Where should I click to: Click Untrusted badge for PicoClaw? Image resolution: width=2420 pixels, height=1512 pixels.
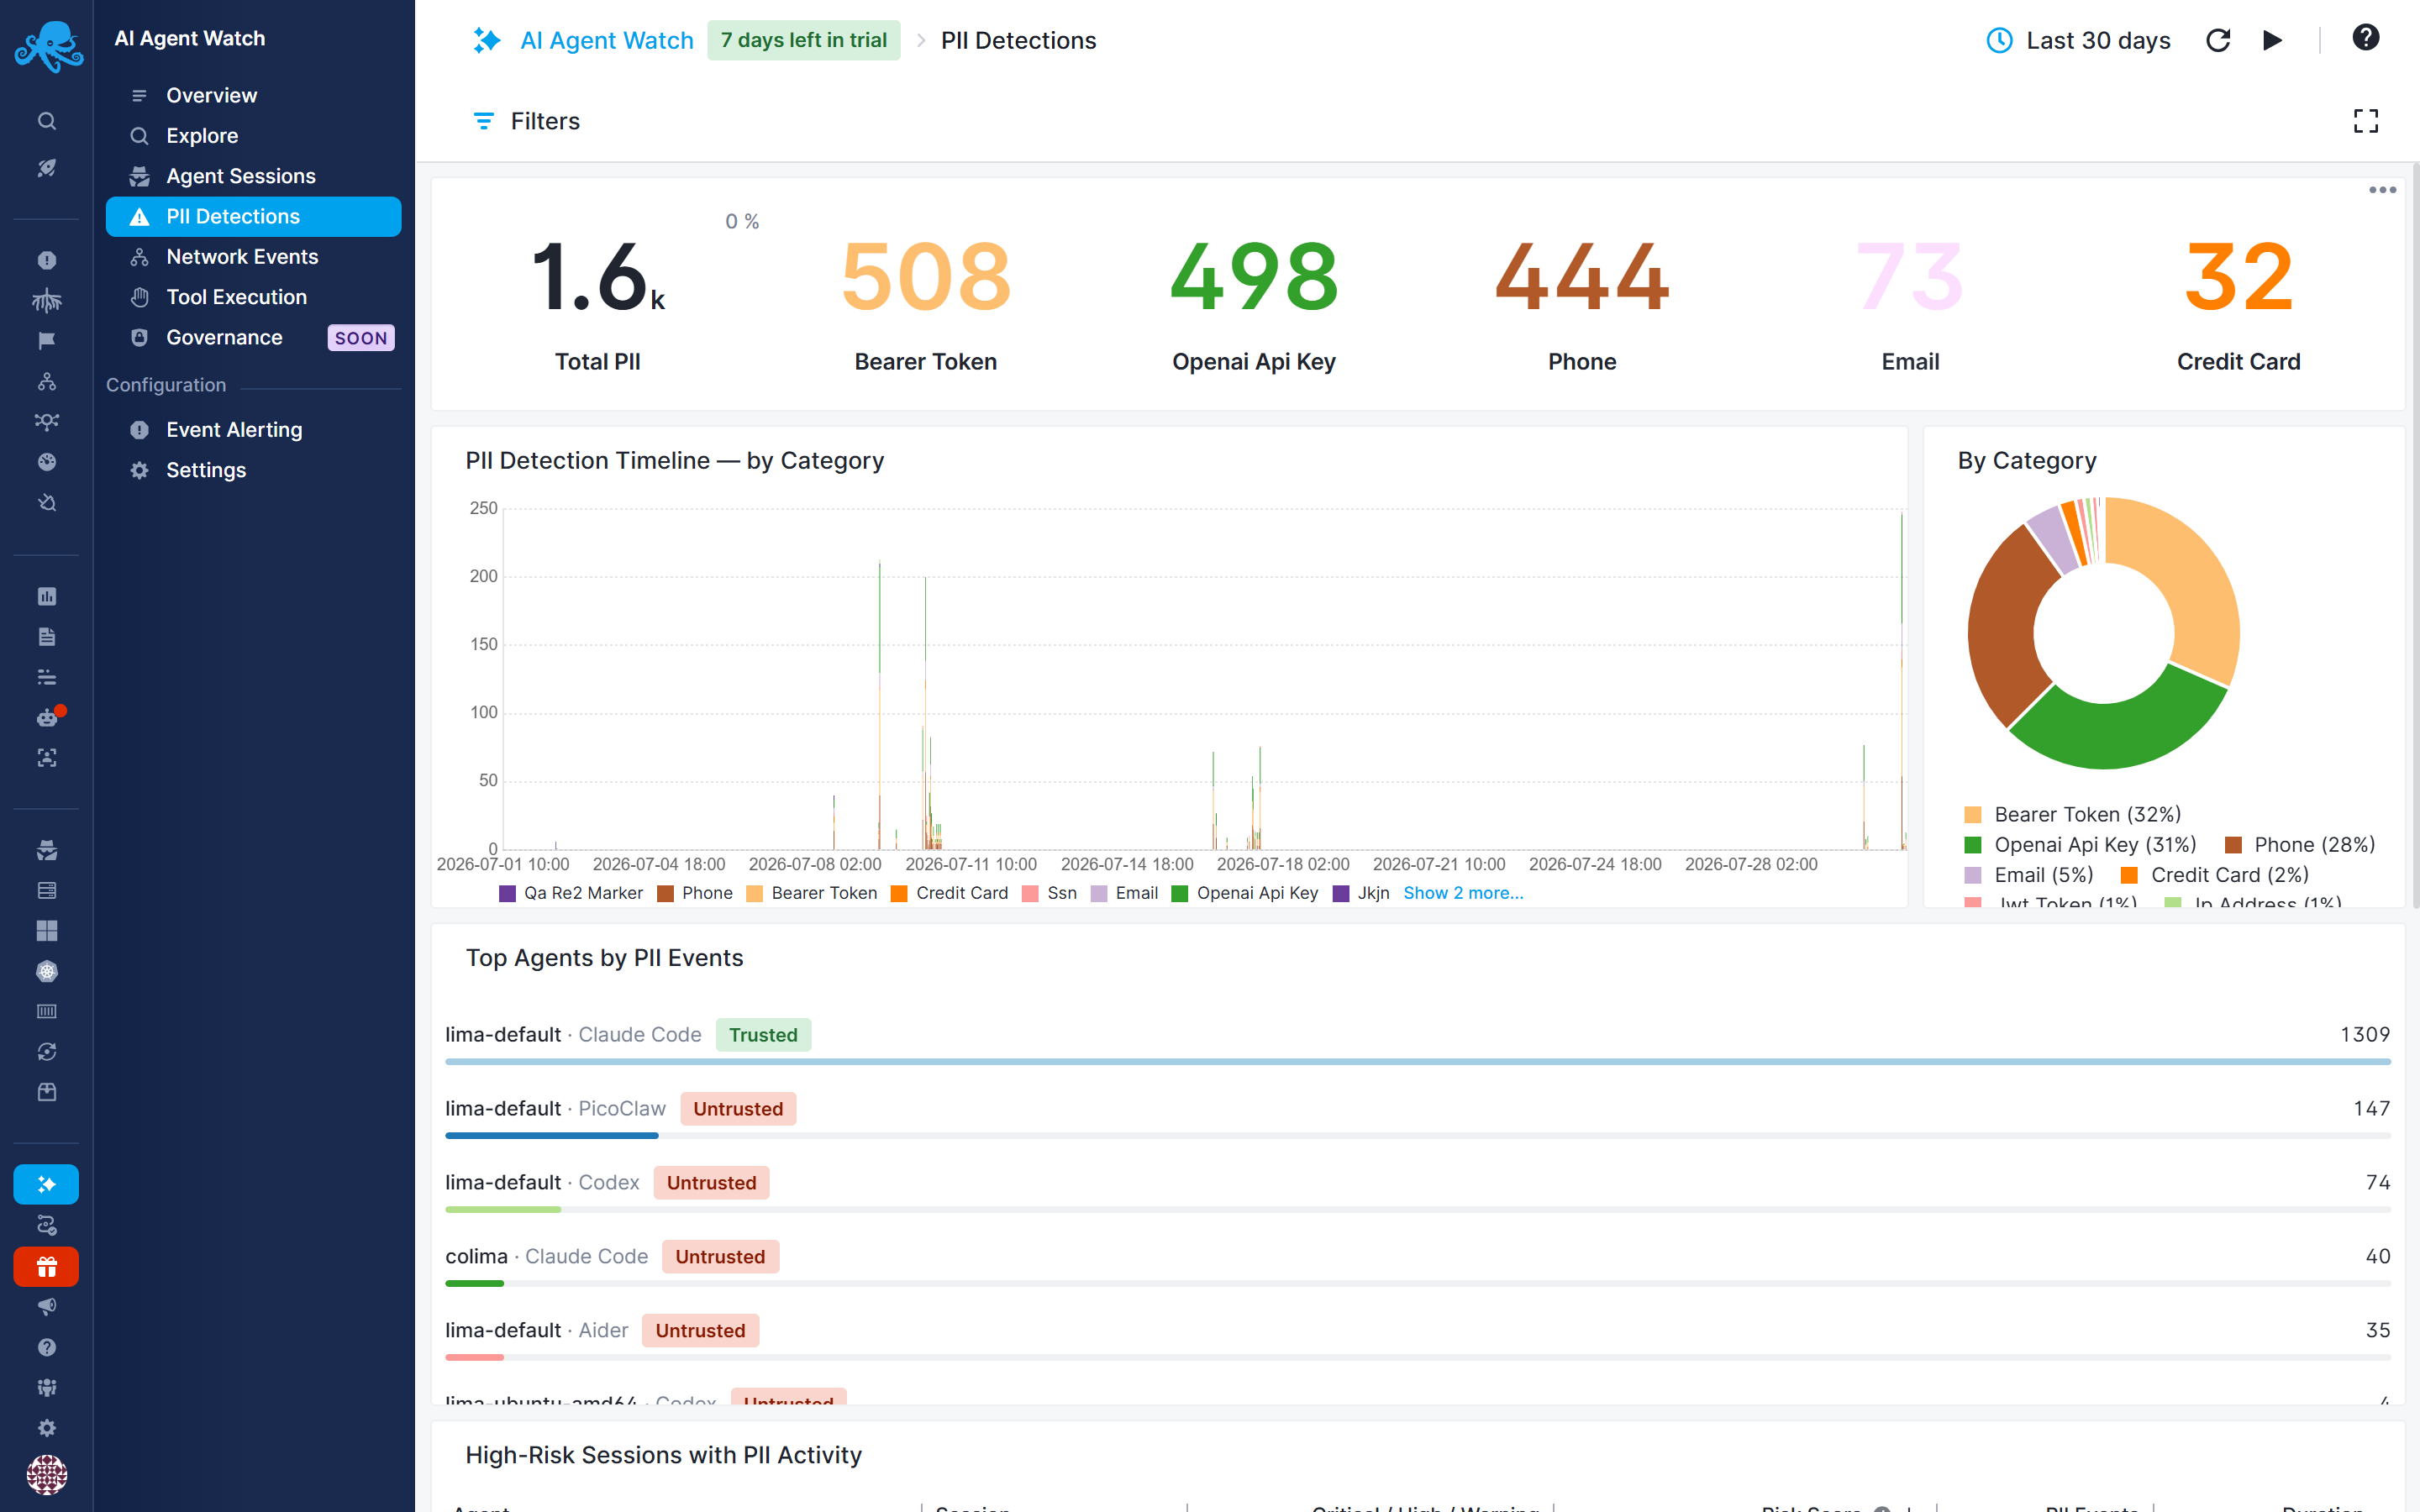(738, 1109)
